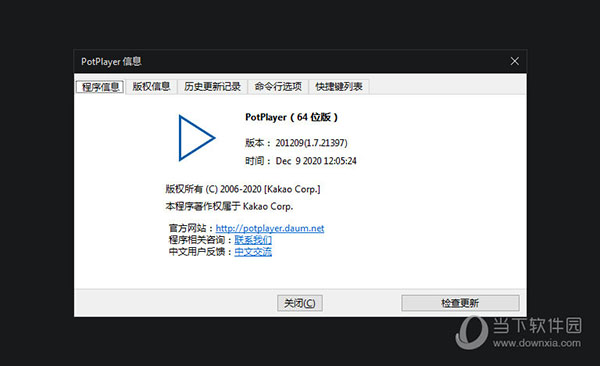Click the 本程序著作权属于 Kakao Corp. line
Image resolution: width=600 pixels, height=366 pixels.
[x=229, y=207]
